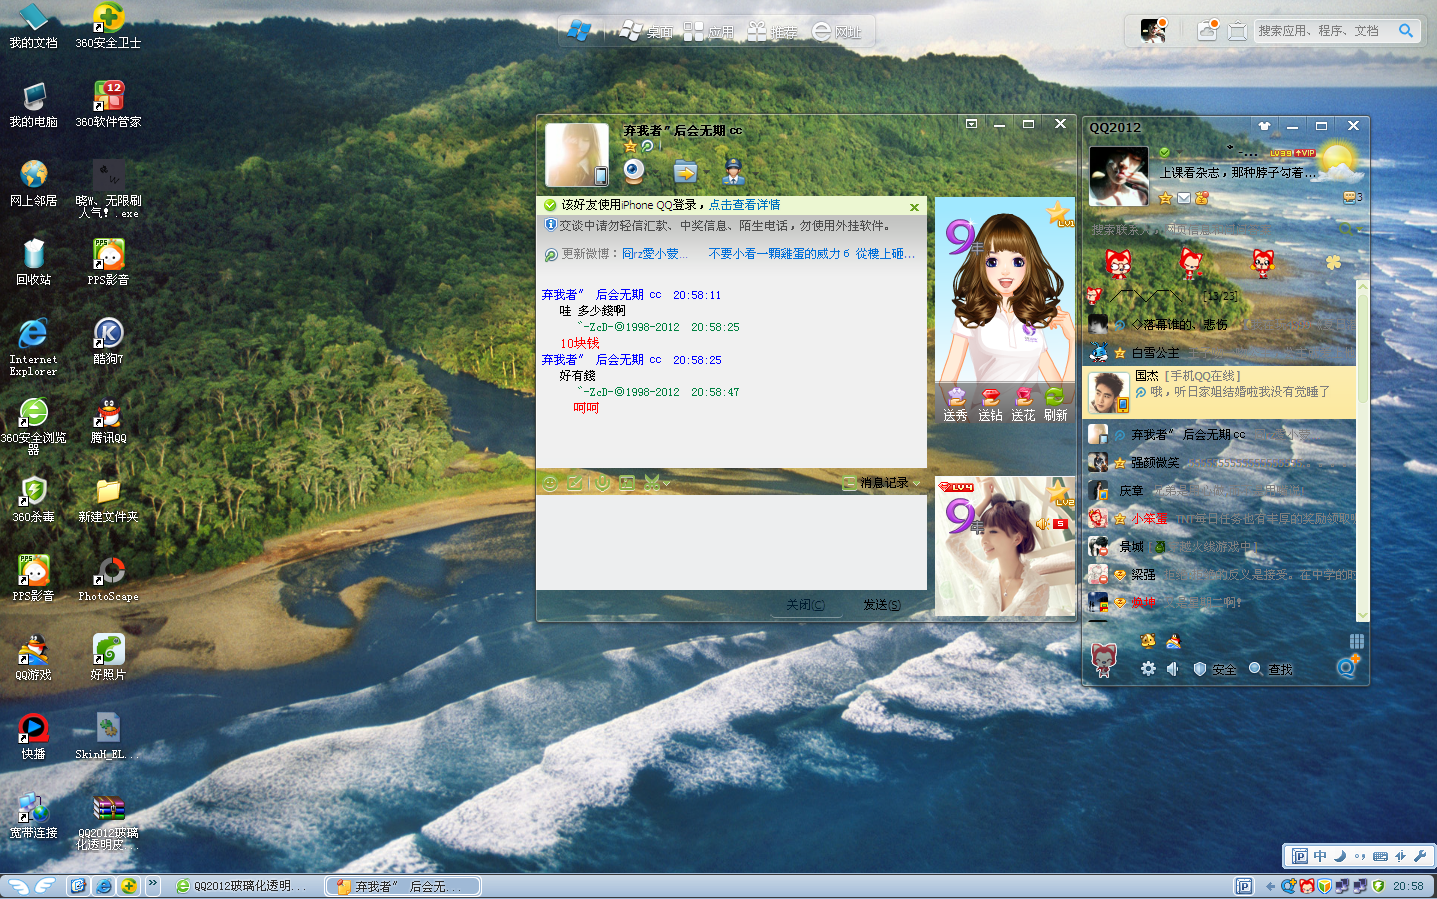Select the second red fox tab in QQ2012
1437x899 pixels.
(1190, 263)
